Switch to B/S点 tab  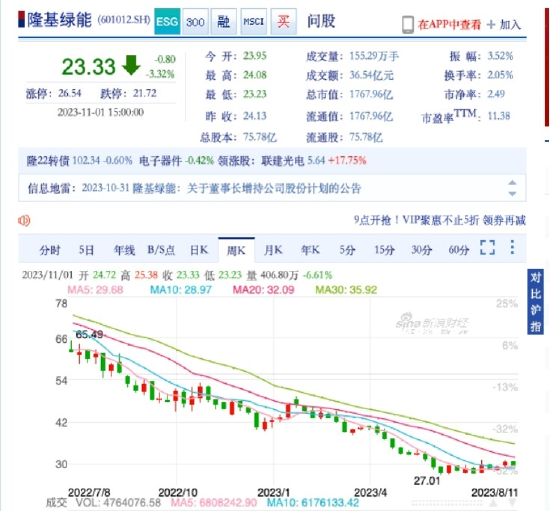click(161, 250)
